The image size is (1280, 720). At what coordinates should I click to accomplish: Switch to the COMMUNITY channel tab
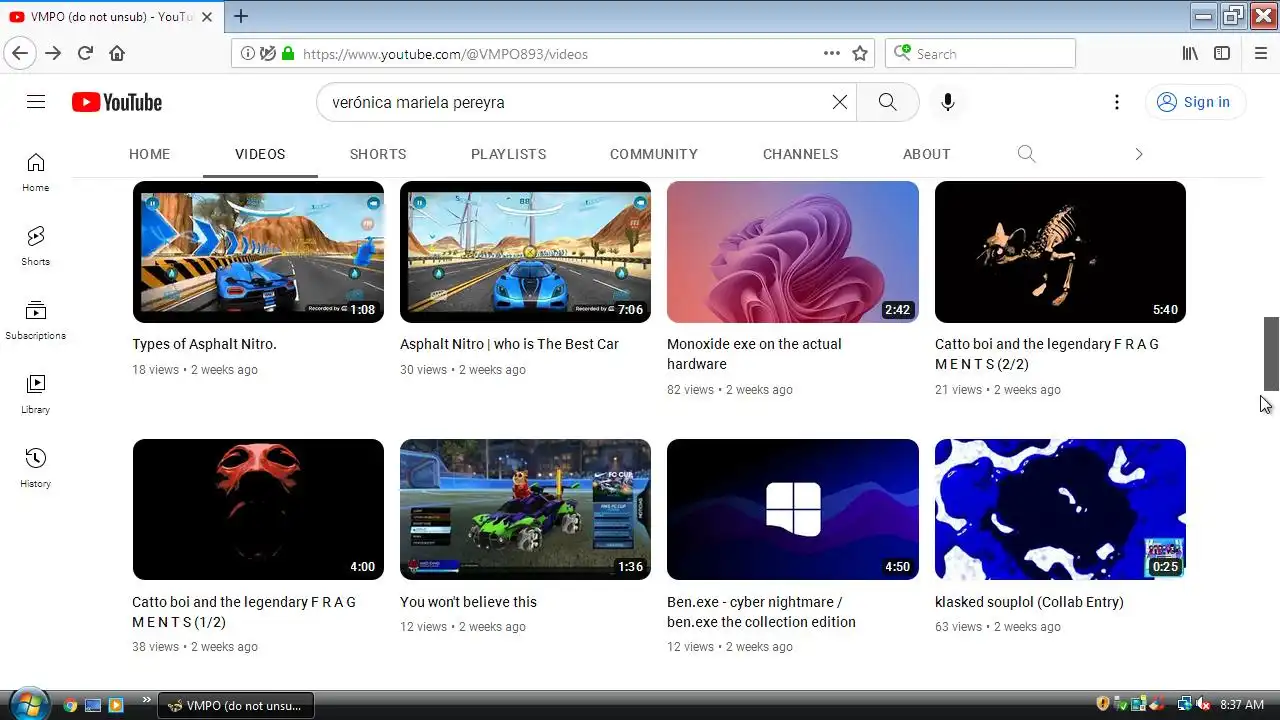click(654, 154)
